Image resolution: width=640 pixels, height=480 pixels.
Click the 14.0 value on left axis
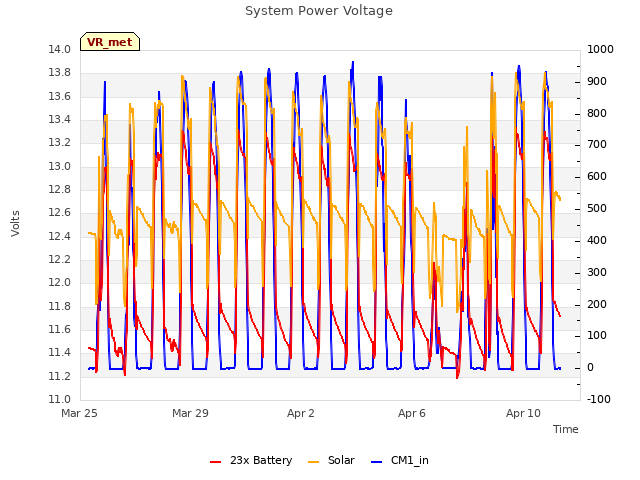click(59, 49)
